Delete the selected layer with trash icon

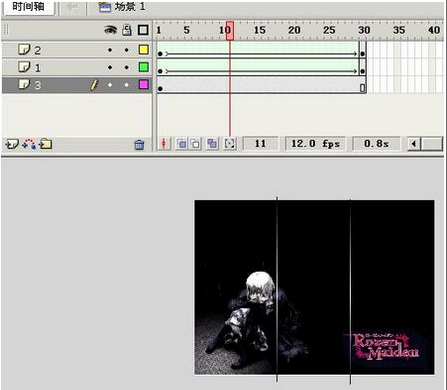(139, 144)
